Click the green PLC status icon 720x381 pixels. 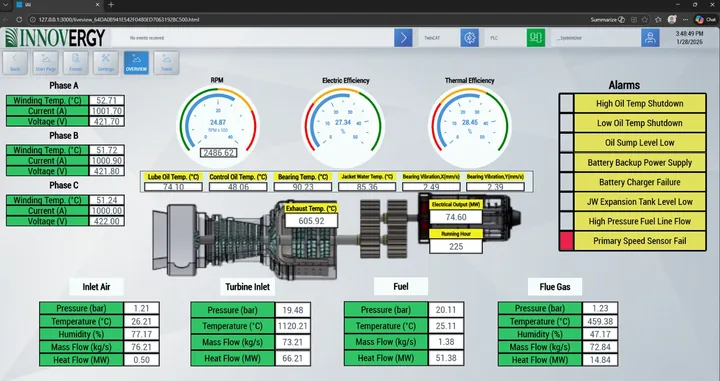[x=535, y=38]
